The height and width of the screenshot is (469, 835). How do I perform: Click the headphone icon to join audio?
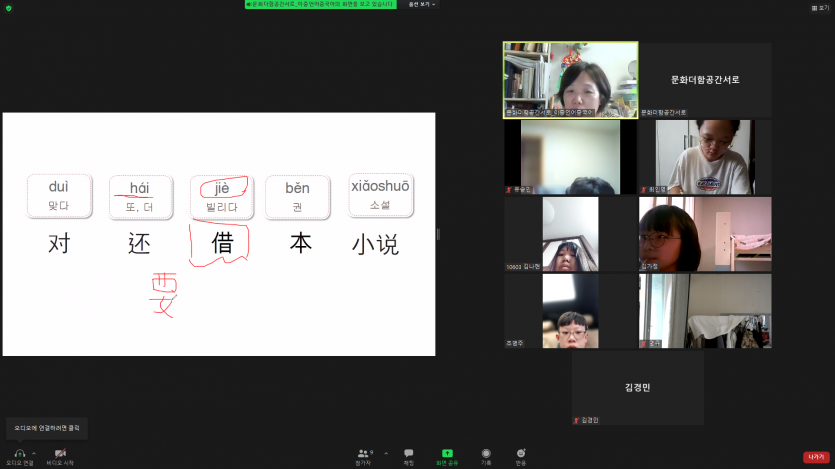point(20,453)
